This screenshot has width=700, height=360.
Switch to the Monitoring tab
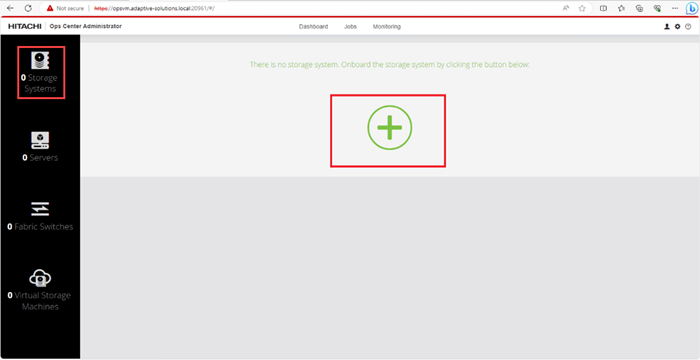click(387, 27)
